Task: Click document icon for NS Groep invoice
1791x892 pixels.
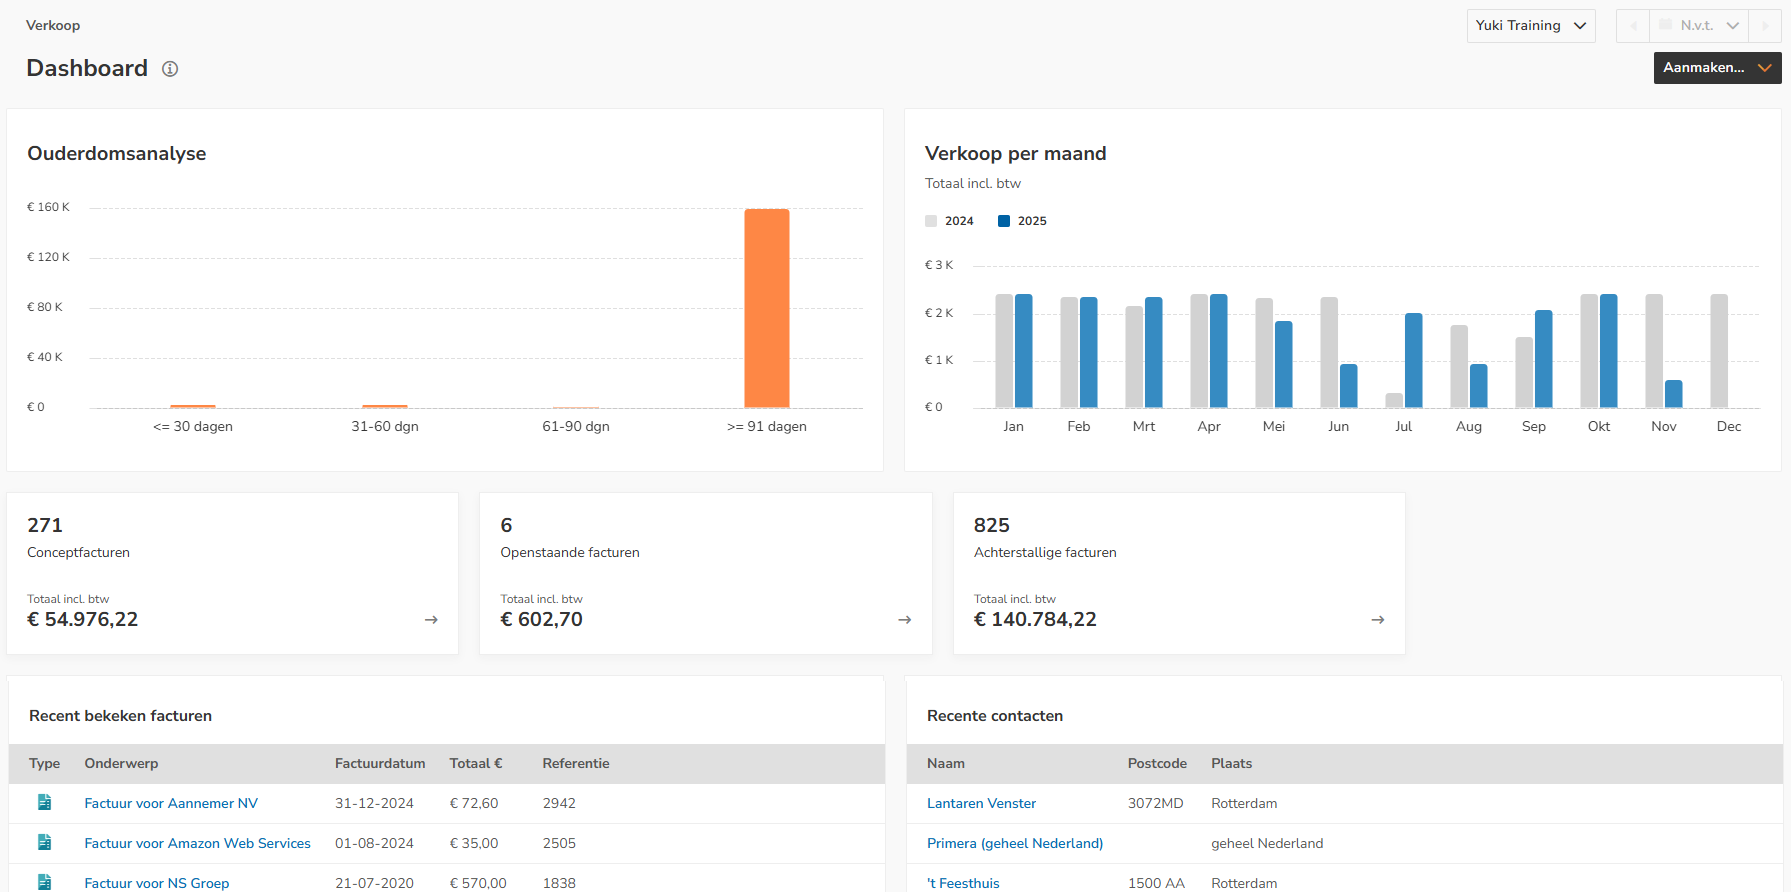Action: [x=44, y=882]
